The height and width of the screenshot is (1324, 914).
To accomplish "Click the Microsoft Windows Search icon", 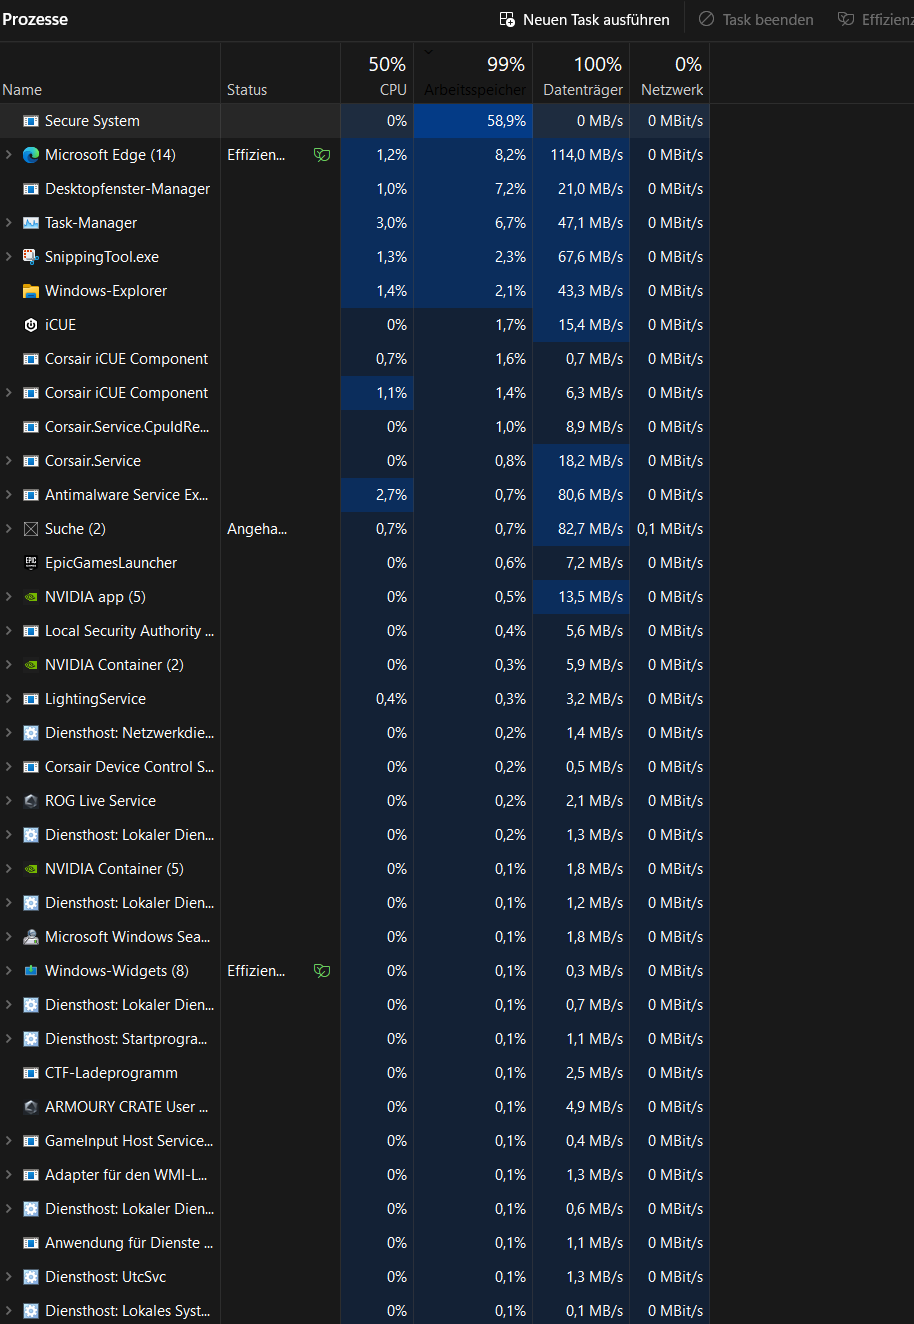I will point(30,937).
